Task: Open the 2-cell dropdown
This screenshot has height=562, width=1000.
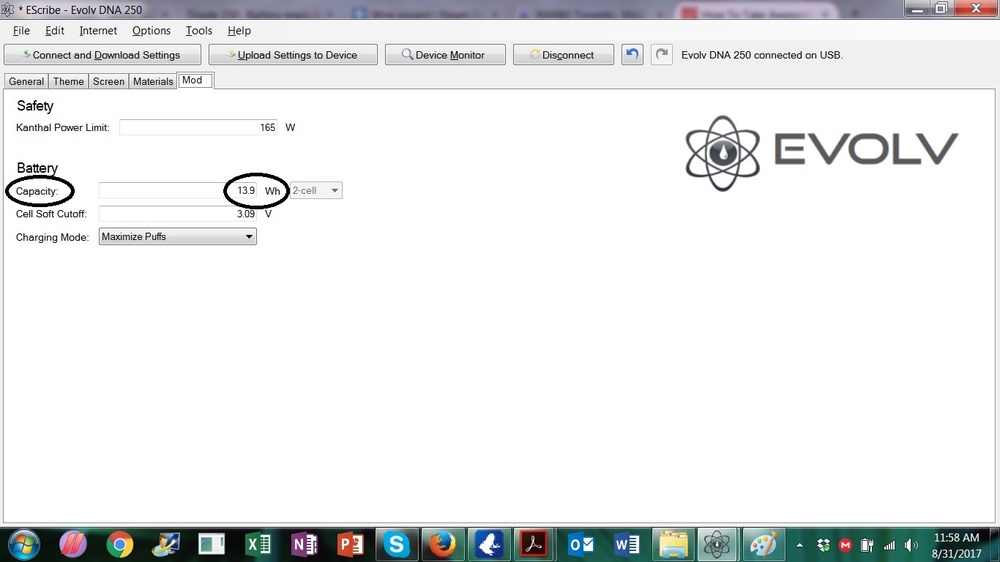Action: (316, 191)
